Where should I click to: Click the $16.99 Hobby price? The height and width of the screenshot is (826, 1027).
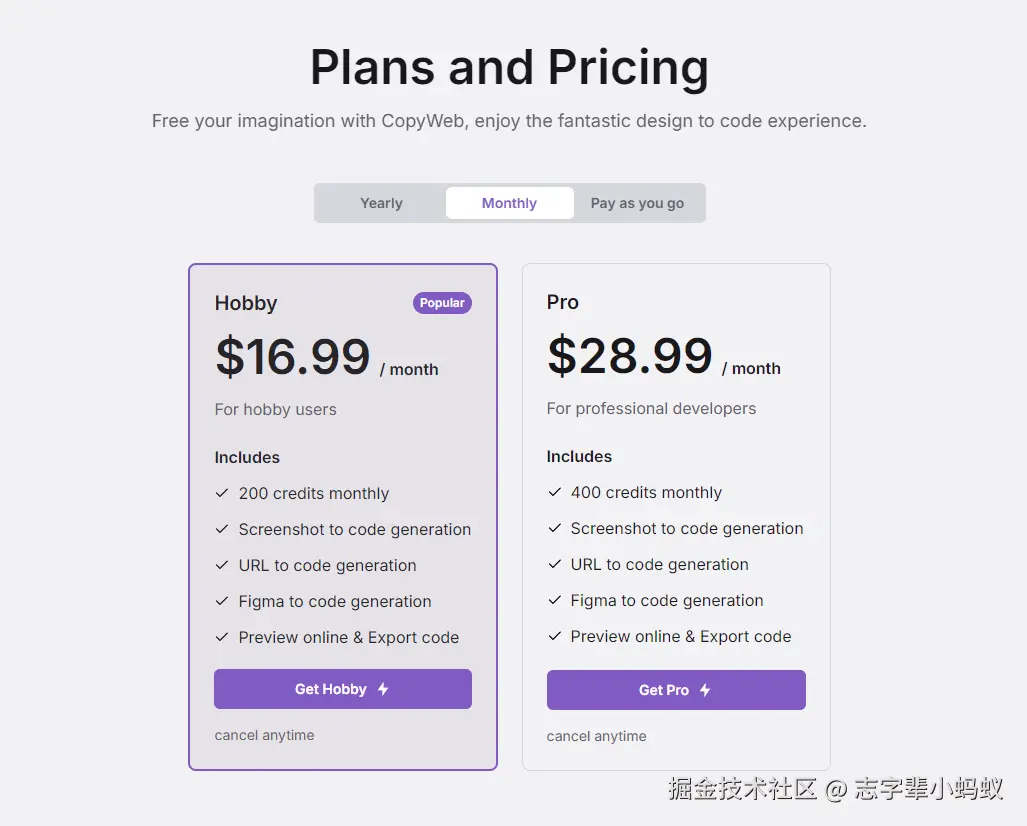click(x=292, y=357)
